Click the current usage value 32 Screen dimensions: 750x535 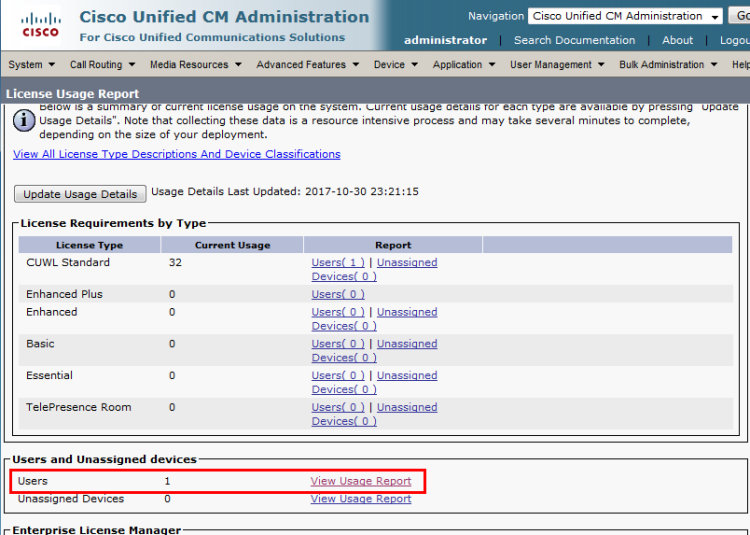[x=175, y=262]
